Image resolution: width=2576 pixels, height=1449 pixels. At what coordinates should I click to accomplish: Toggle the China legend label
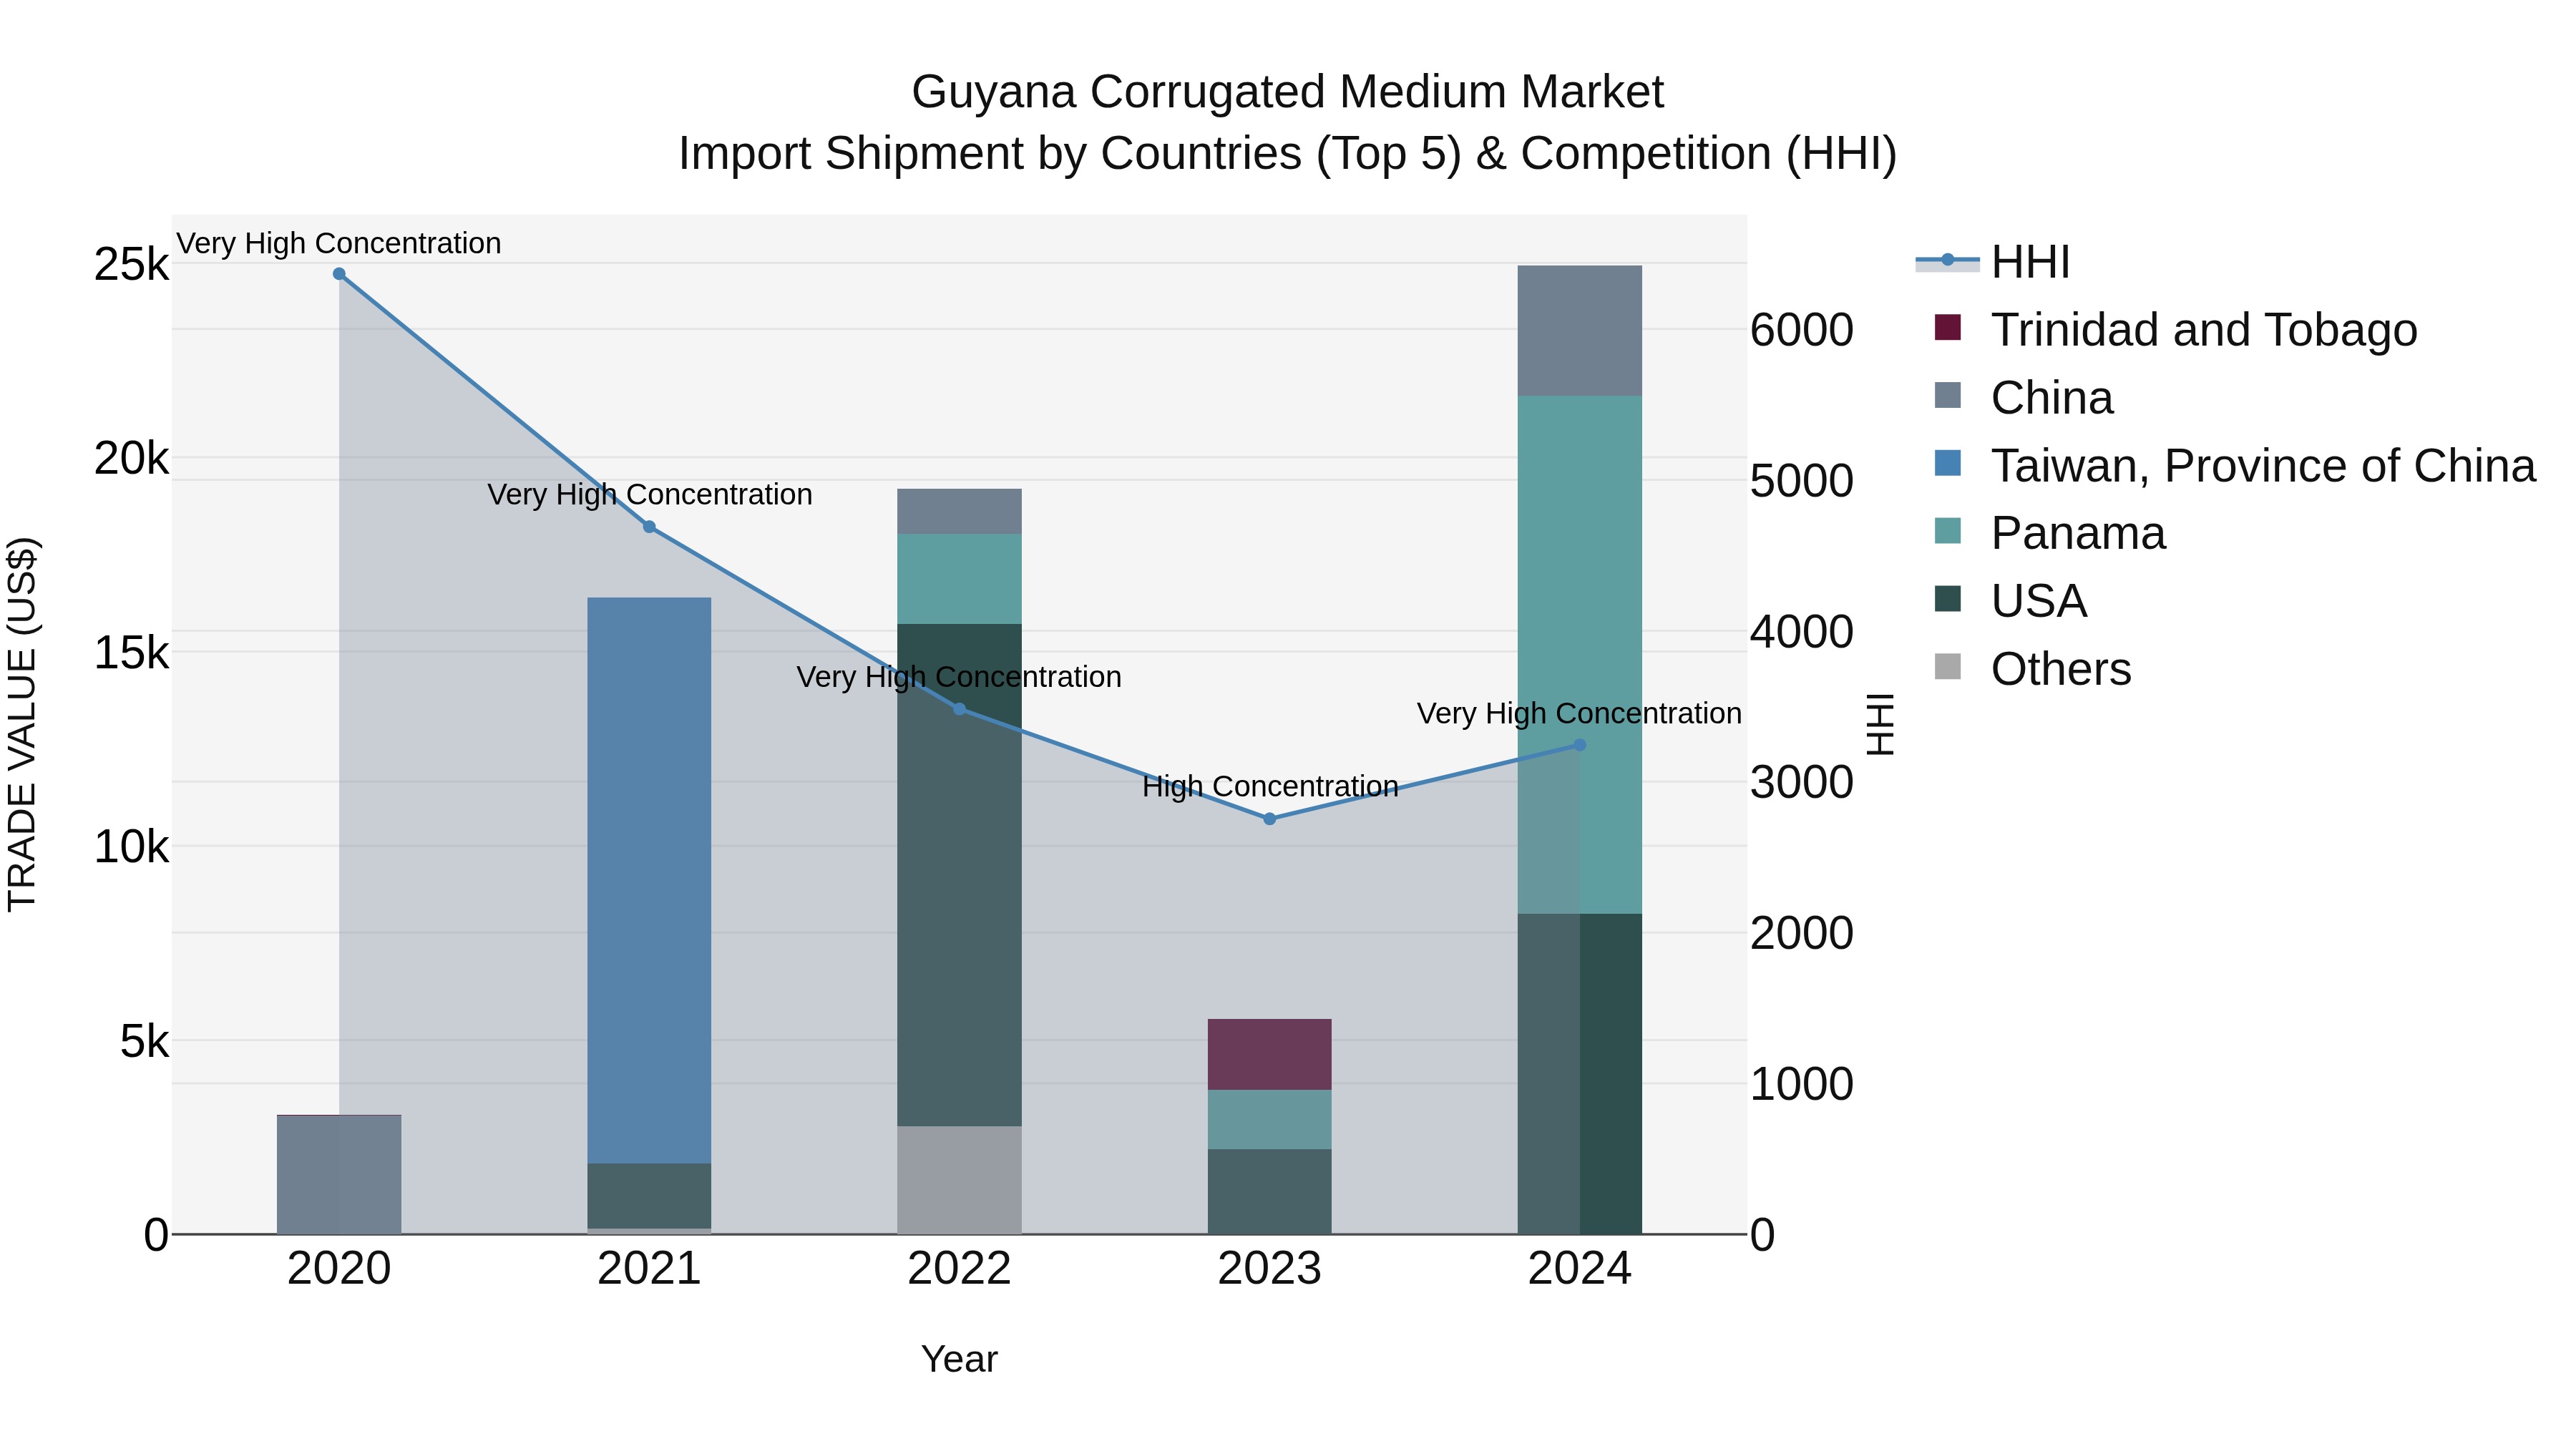[2052, 398]
